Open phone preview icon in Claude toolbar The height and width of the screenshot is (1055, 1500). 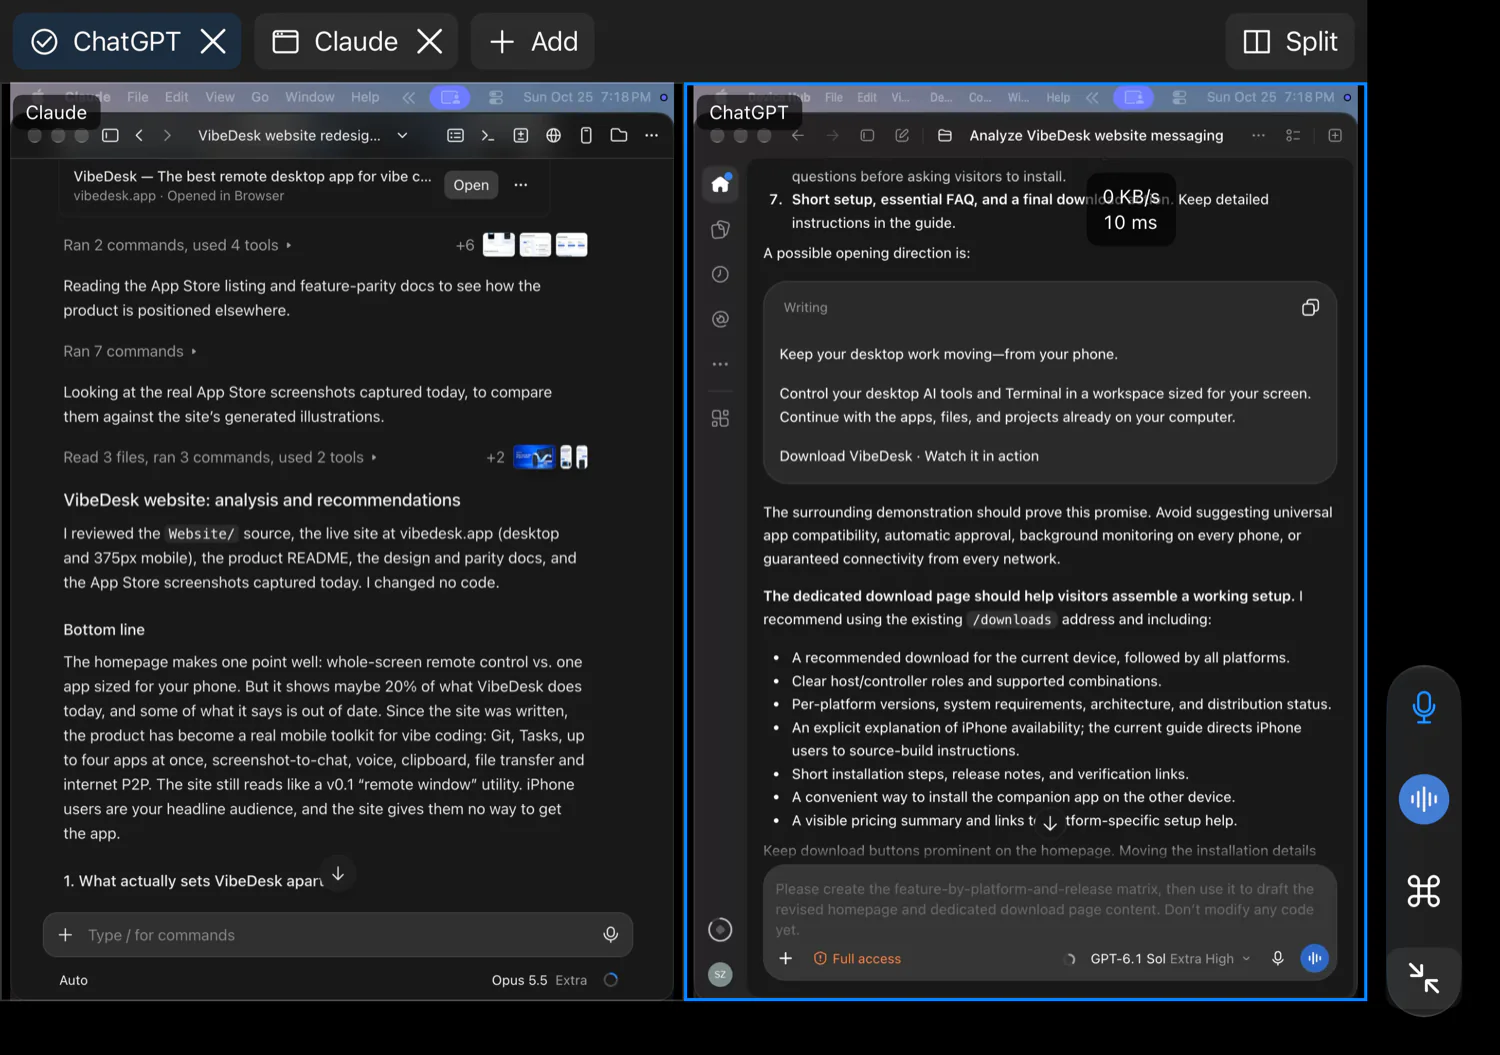click(586, 135)
